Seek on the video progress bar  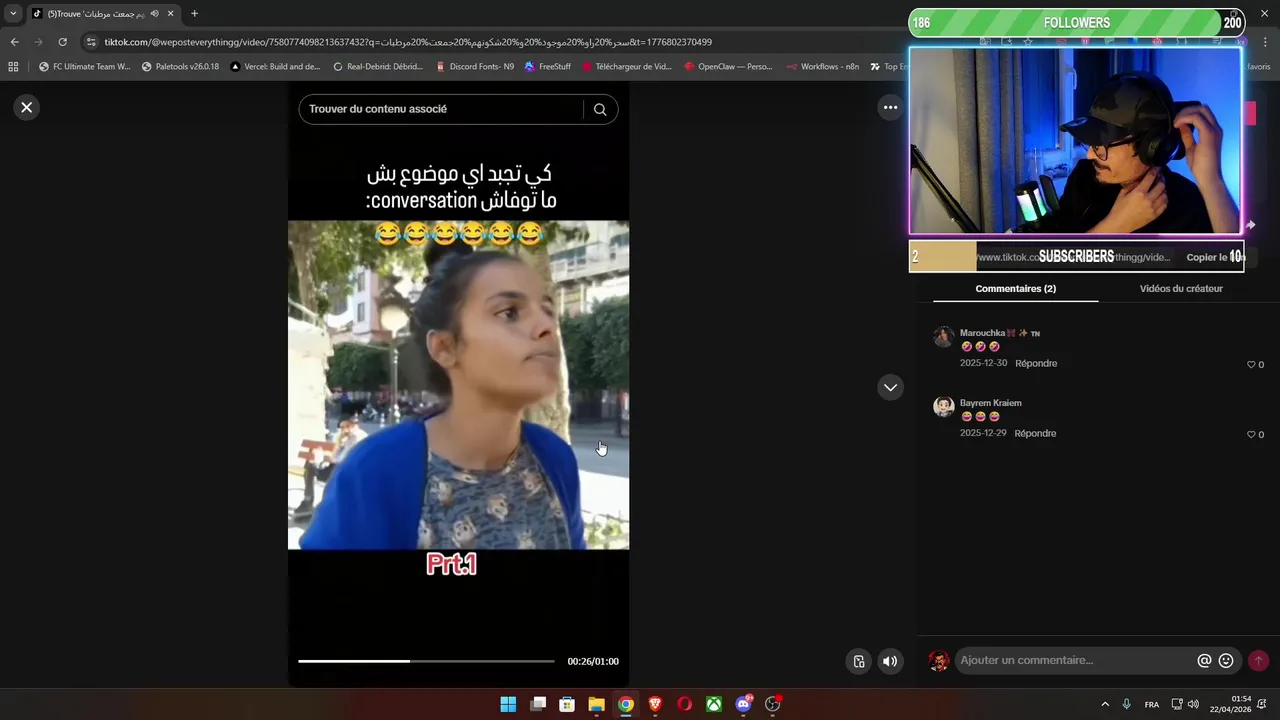(426, 661)
